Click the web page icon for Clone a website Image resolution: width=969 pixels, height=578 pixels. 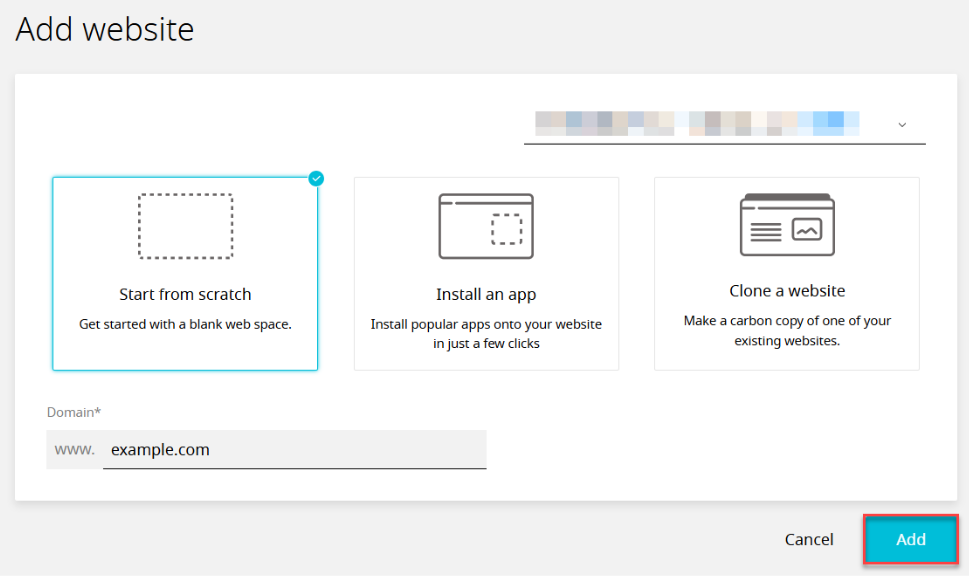click(x=787, y=224)
